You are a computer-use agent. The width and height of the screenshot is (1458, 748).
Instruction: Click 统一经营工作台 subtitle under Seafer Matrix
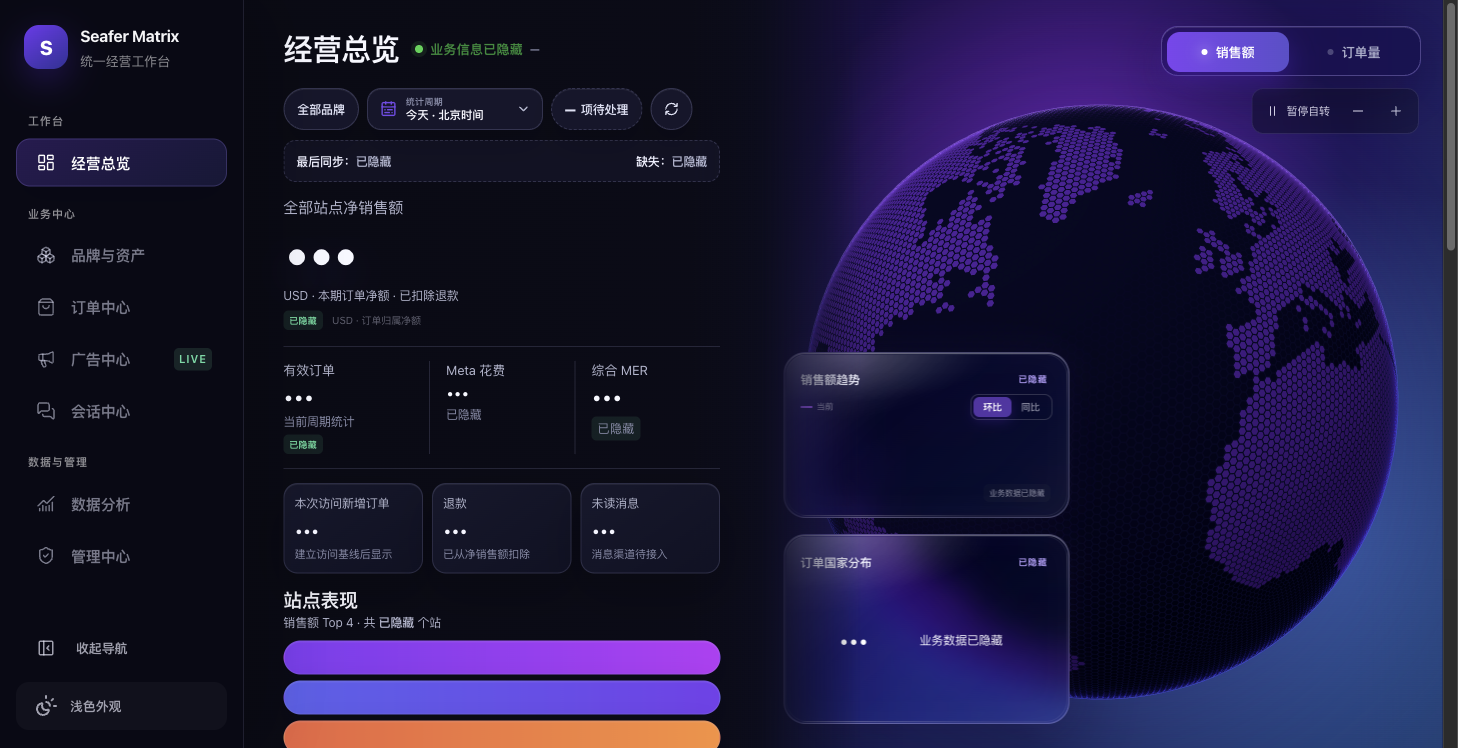pos(125,62)
